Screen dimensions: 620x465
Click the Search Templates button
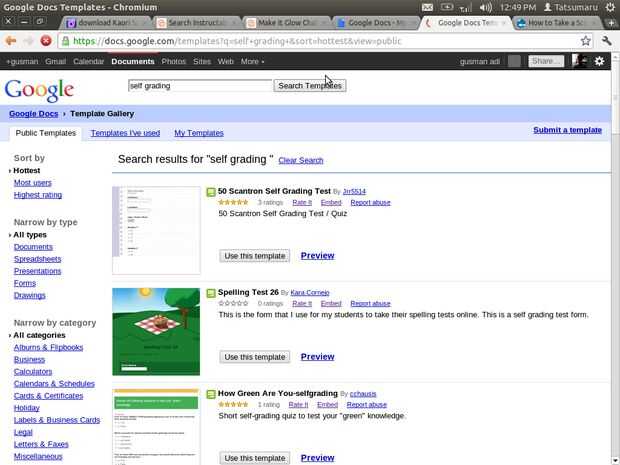(x=310, y=86)
